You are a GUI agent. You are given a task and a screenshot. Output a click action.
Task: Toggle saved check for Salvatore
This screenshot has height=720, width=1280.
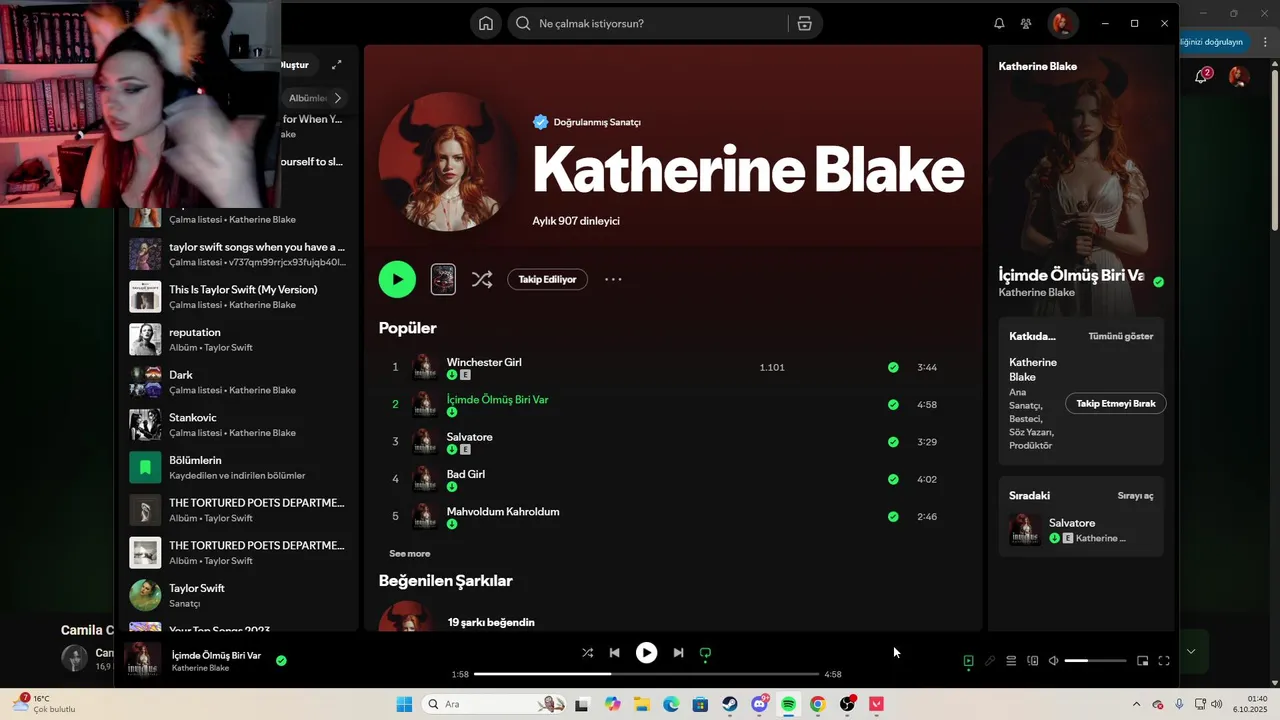[x=893, y=442]
